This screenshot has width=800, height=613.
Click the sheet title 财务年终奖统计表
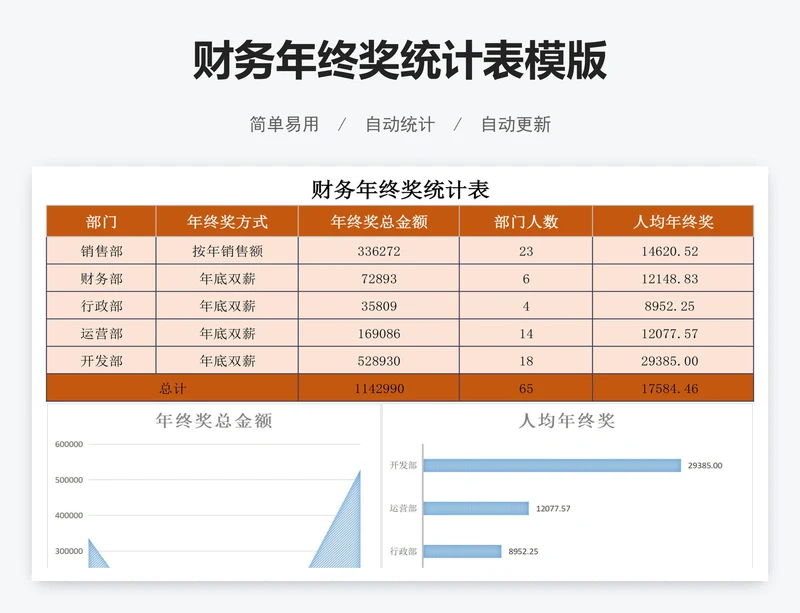[x=400, y=189]
